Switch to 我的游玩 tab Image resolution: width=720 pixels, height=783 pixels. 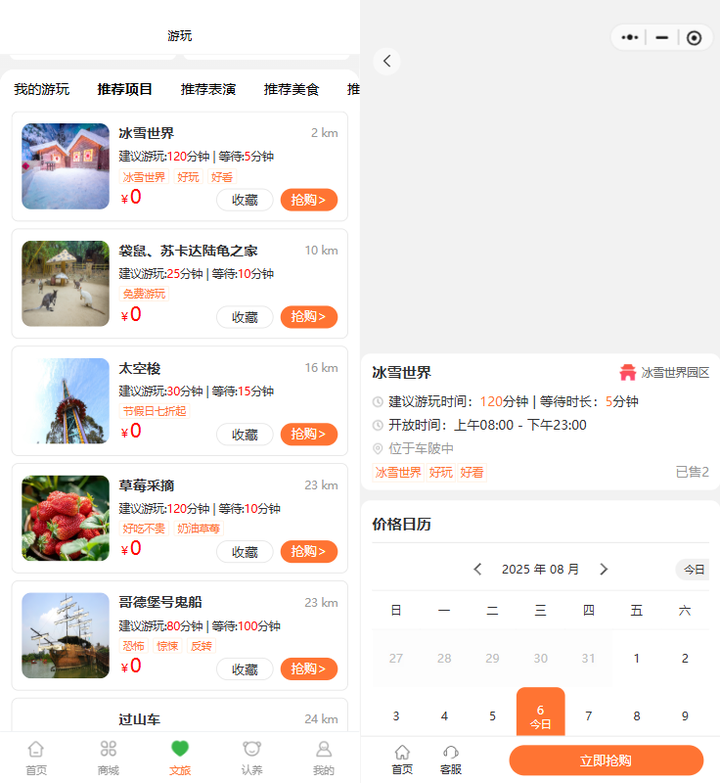(41, 89)
